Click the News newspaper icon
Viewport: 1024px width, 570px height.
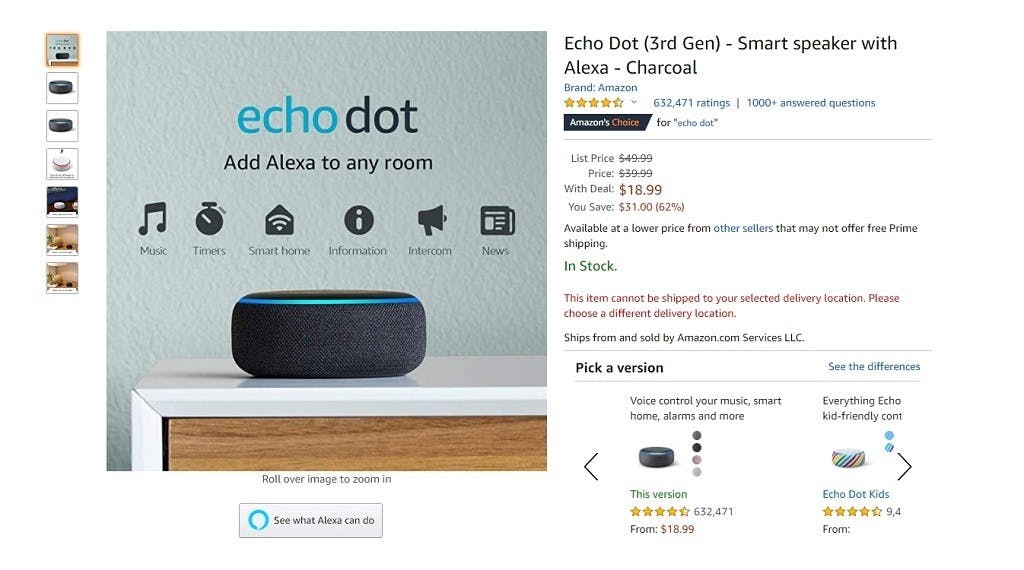[x=498, y=221]
